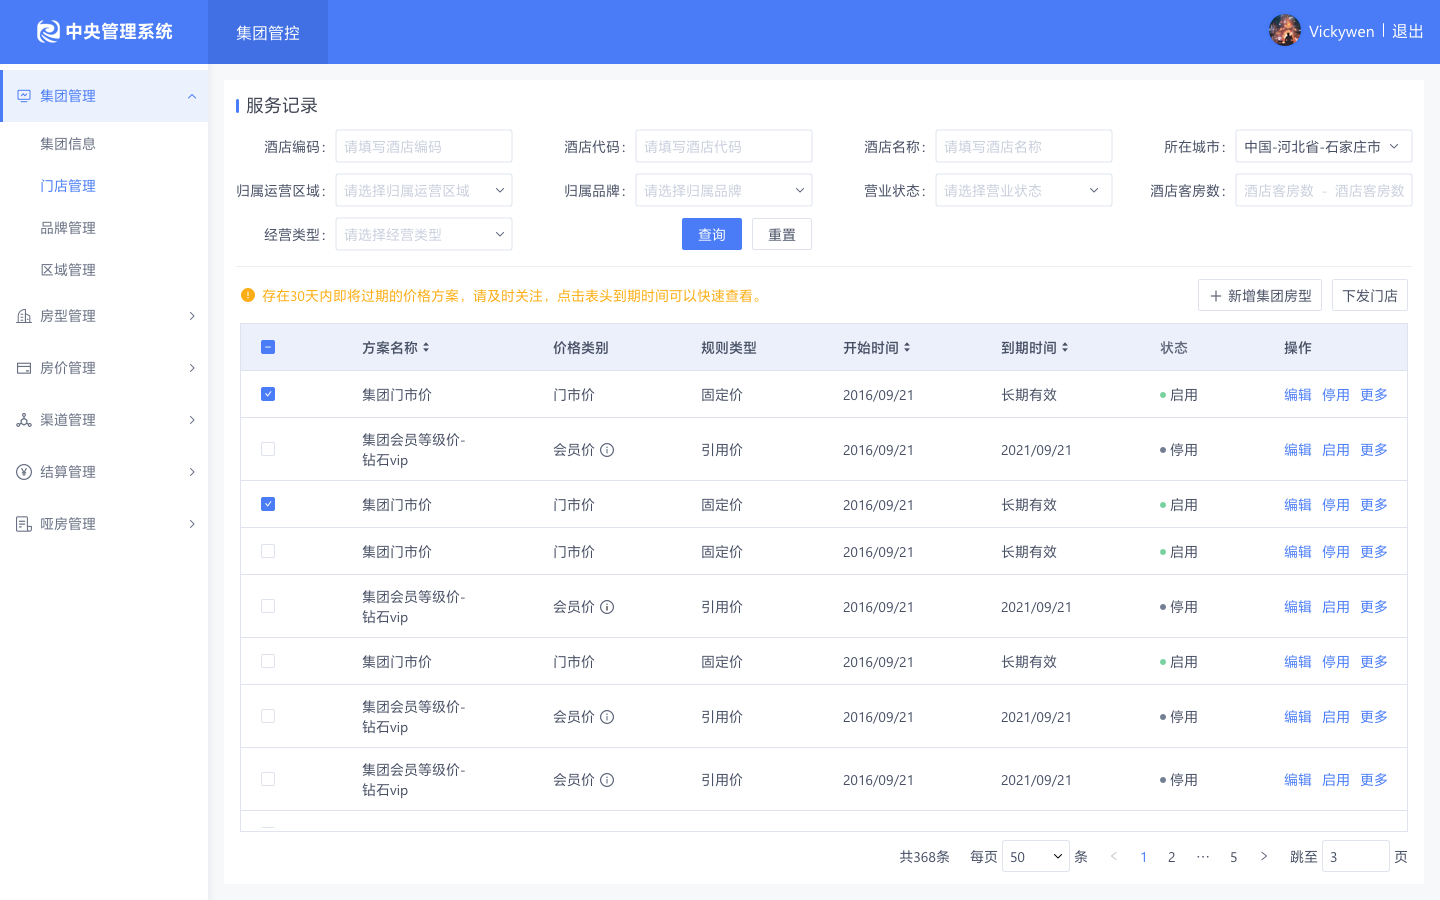Screen dimensions: 1440x900
Task: Toggle the select-all header checkbox
Action: point(268,347)
